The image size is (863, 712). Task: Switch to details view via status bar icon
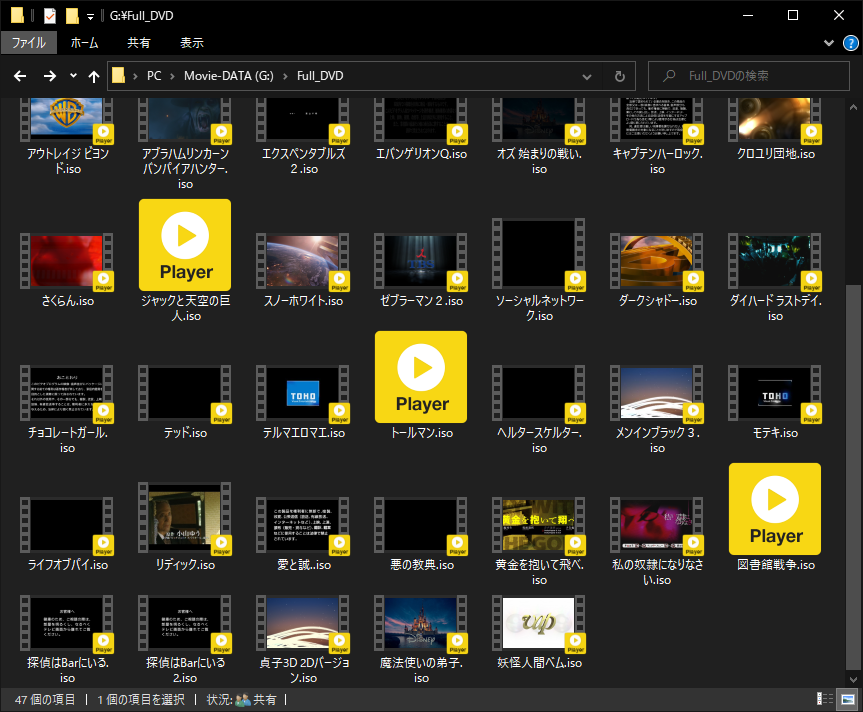pyautogui.click(x=825, y=699)
